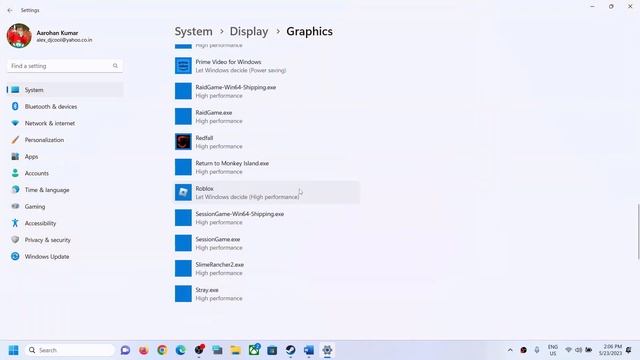Select System in the sidebar
The image size is (640, 360).
(x=65, y=90)
